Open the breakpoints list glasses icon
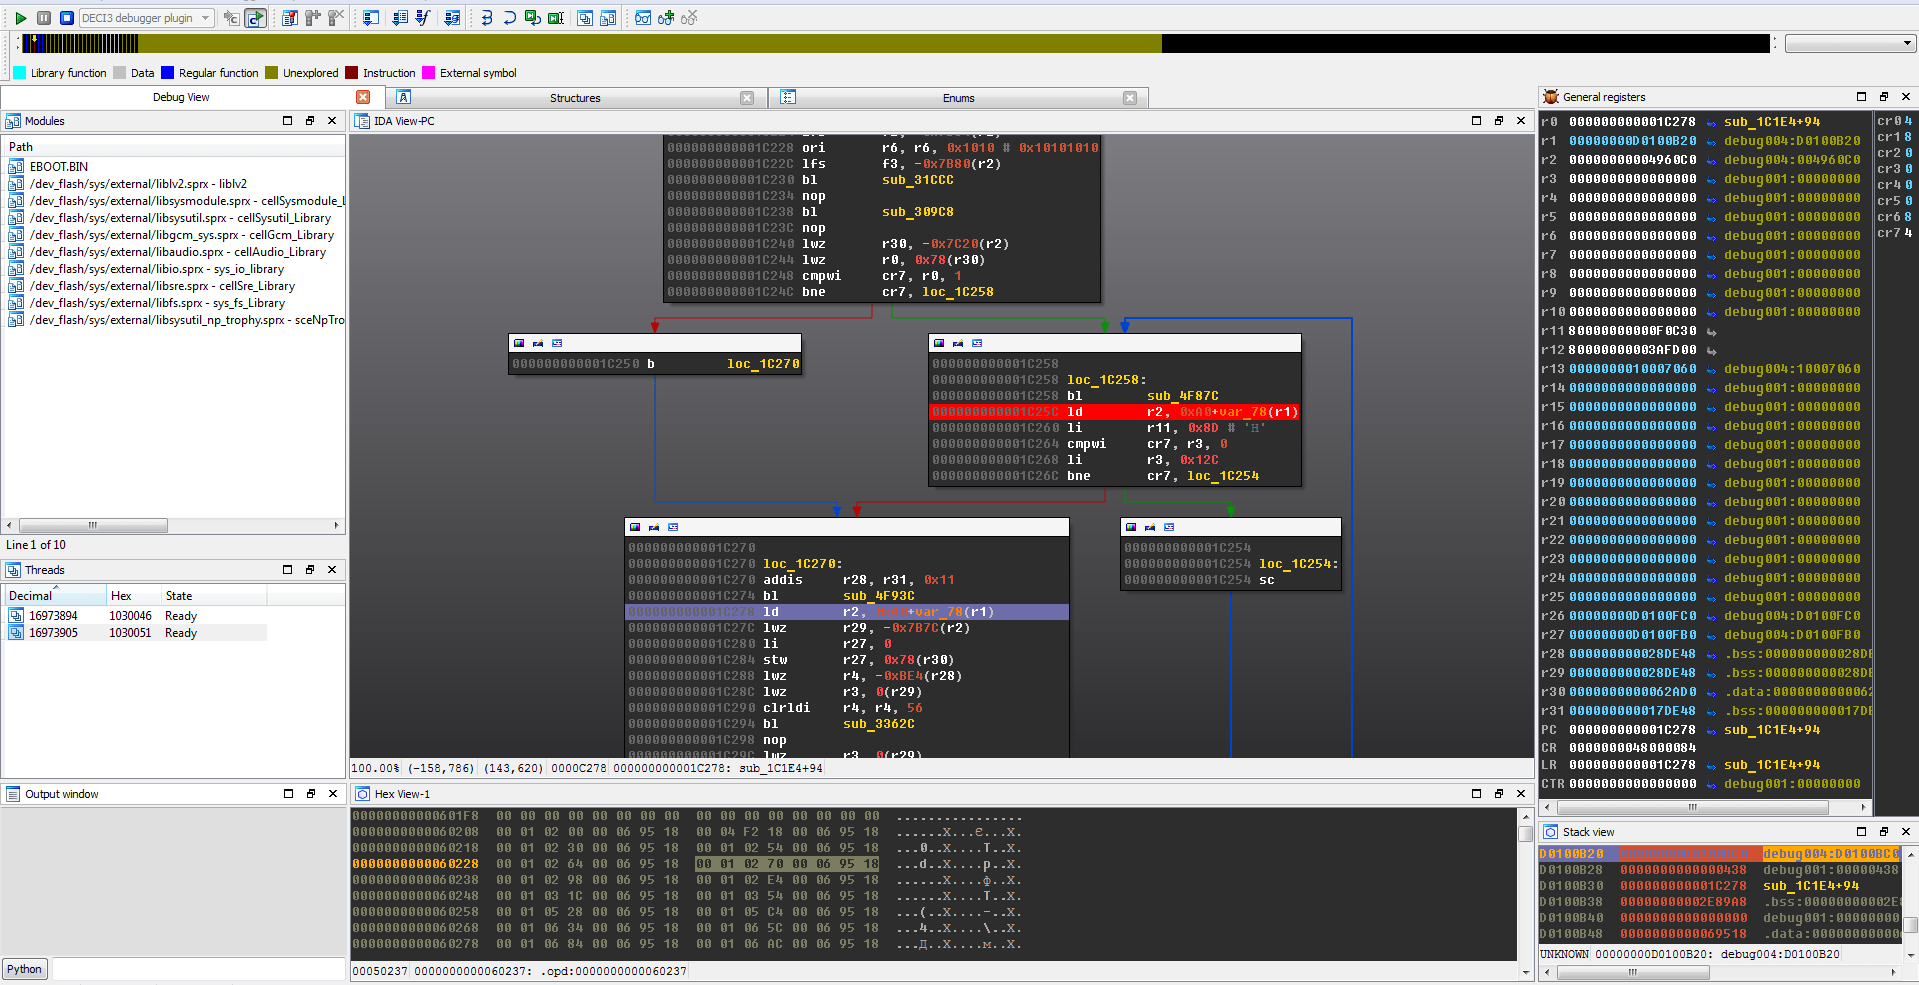The image size is (1919, 985). [x=641, y=17]
